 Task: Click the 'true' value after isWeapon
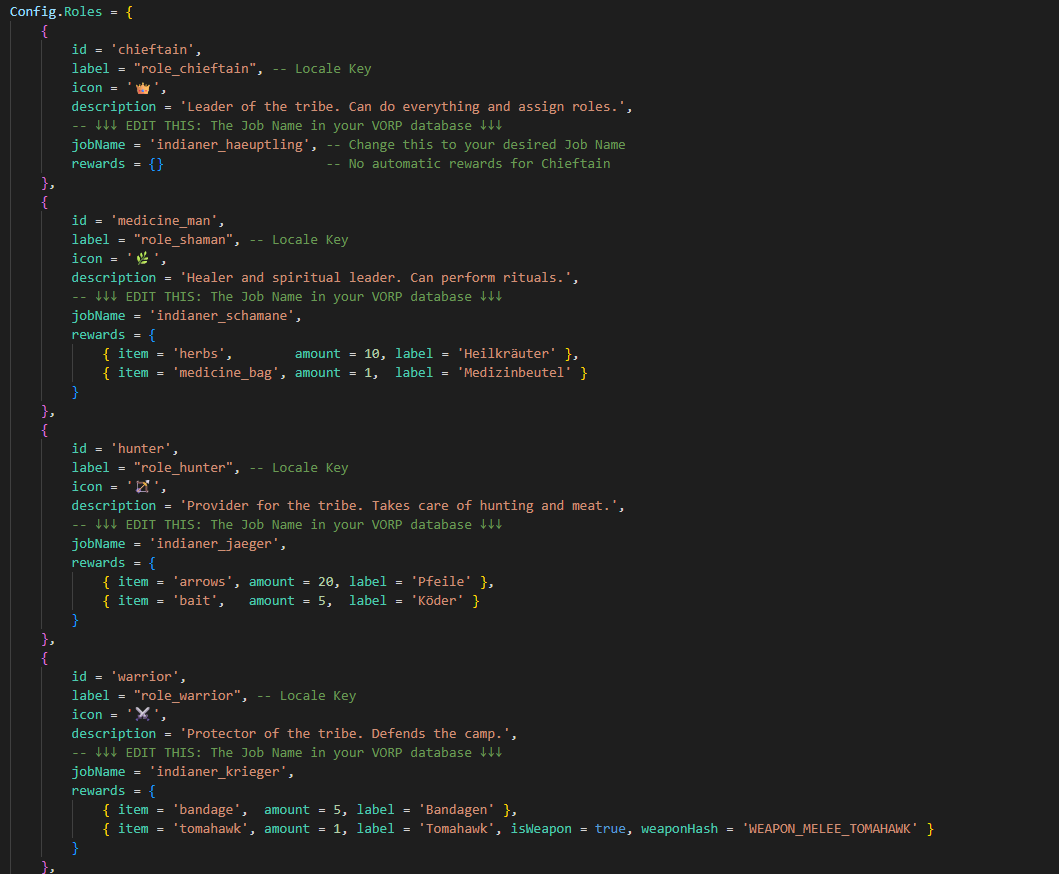tap(610, 829)
